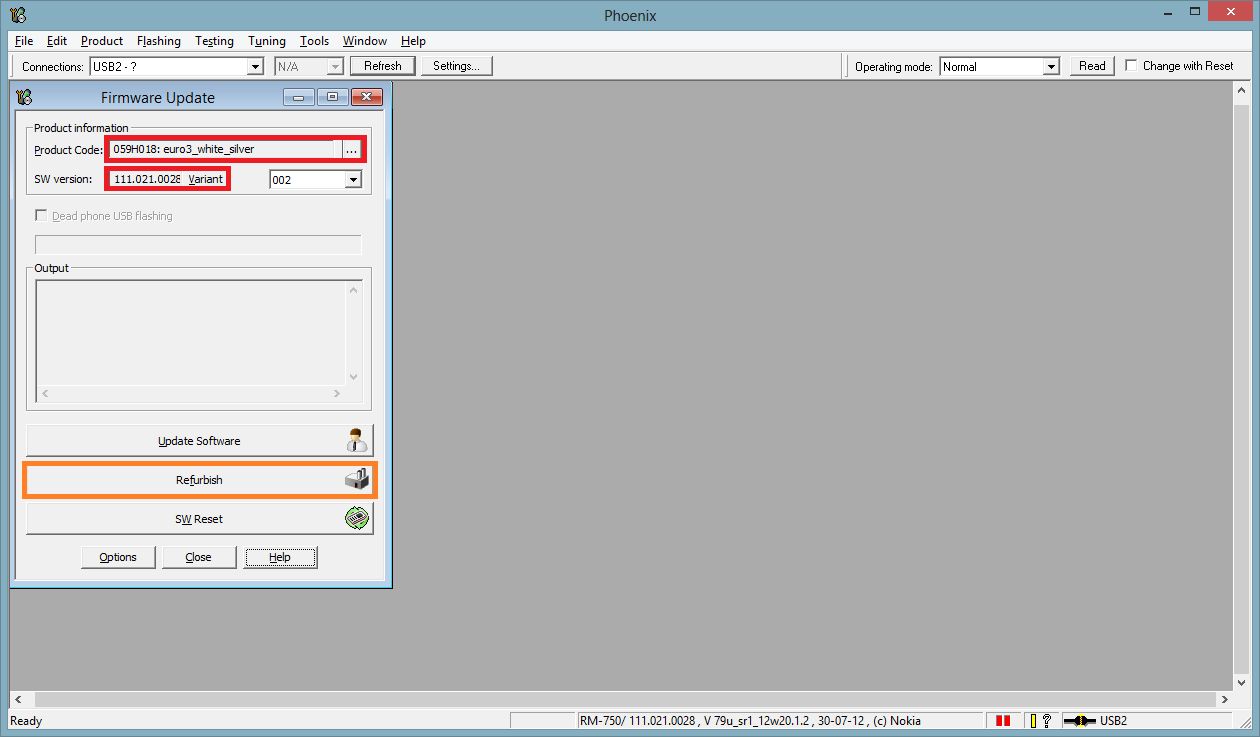
Task: Open the Edit menu
Action: tap(57, 41)
